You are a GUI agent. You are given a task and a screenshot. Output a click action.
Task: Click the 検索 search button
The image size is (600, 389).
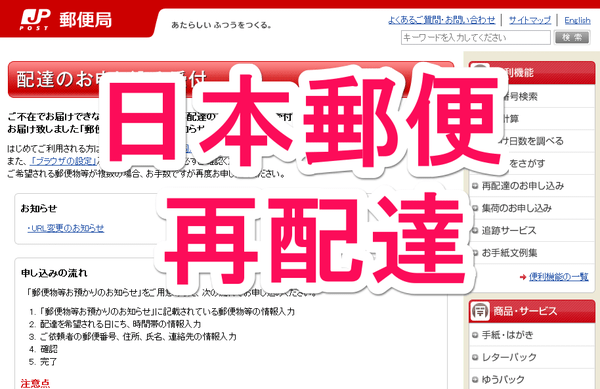tap(572, 37)
